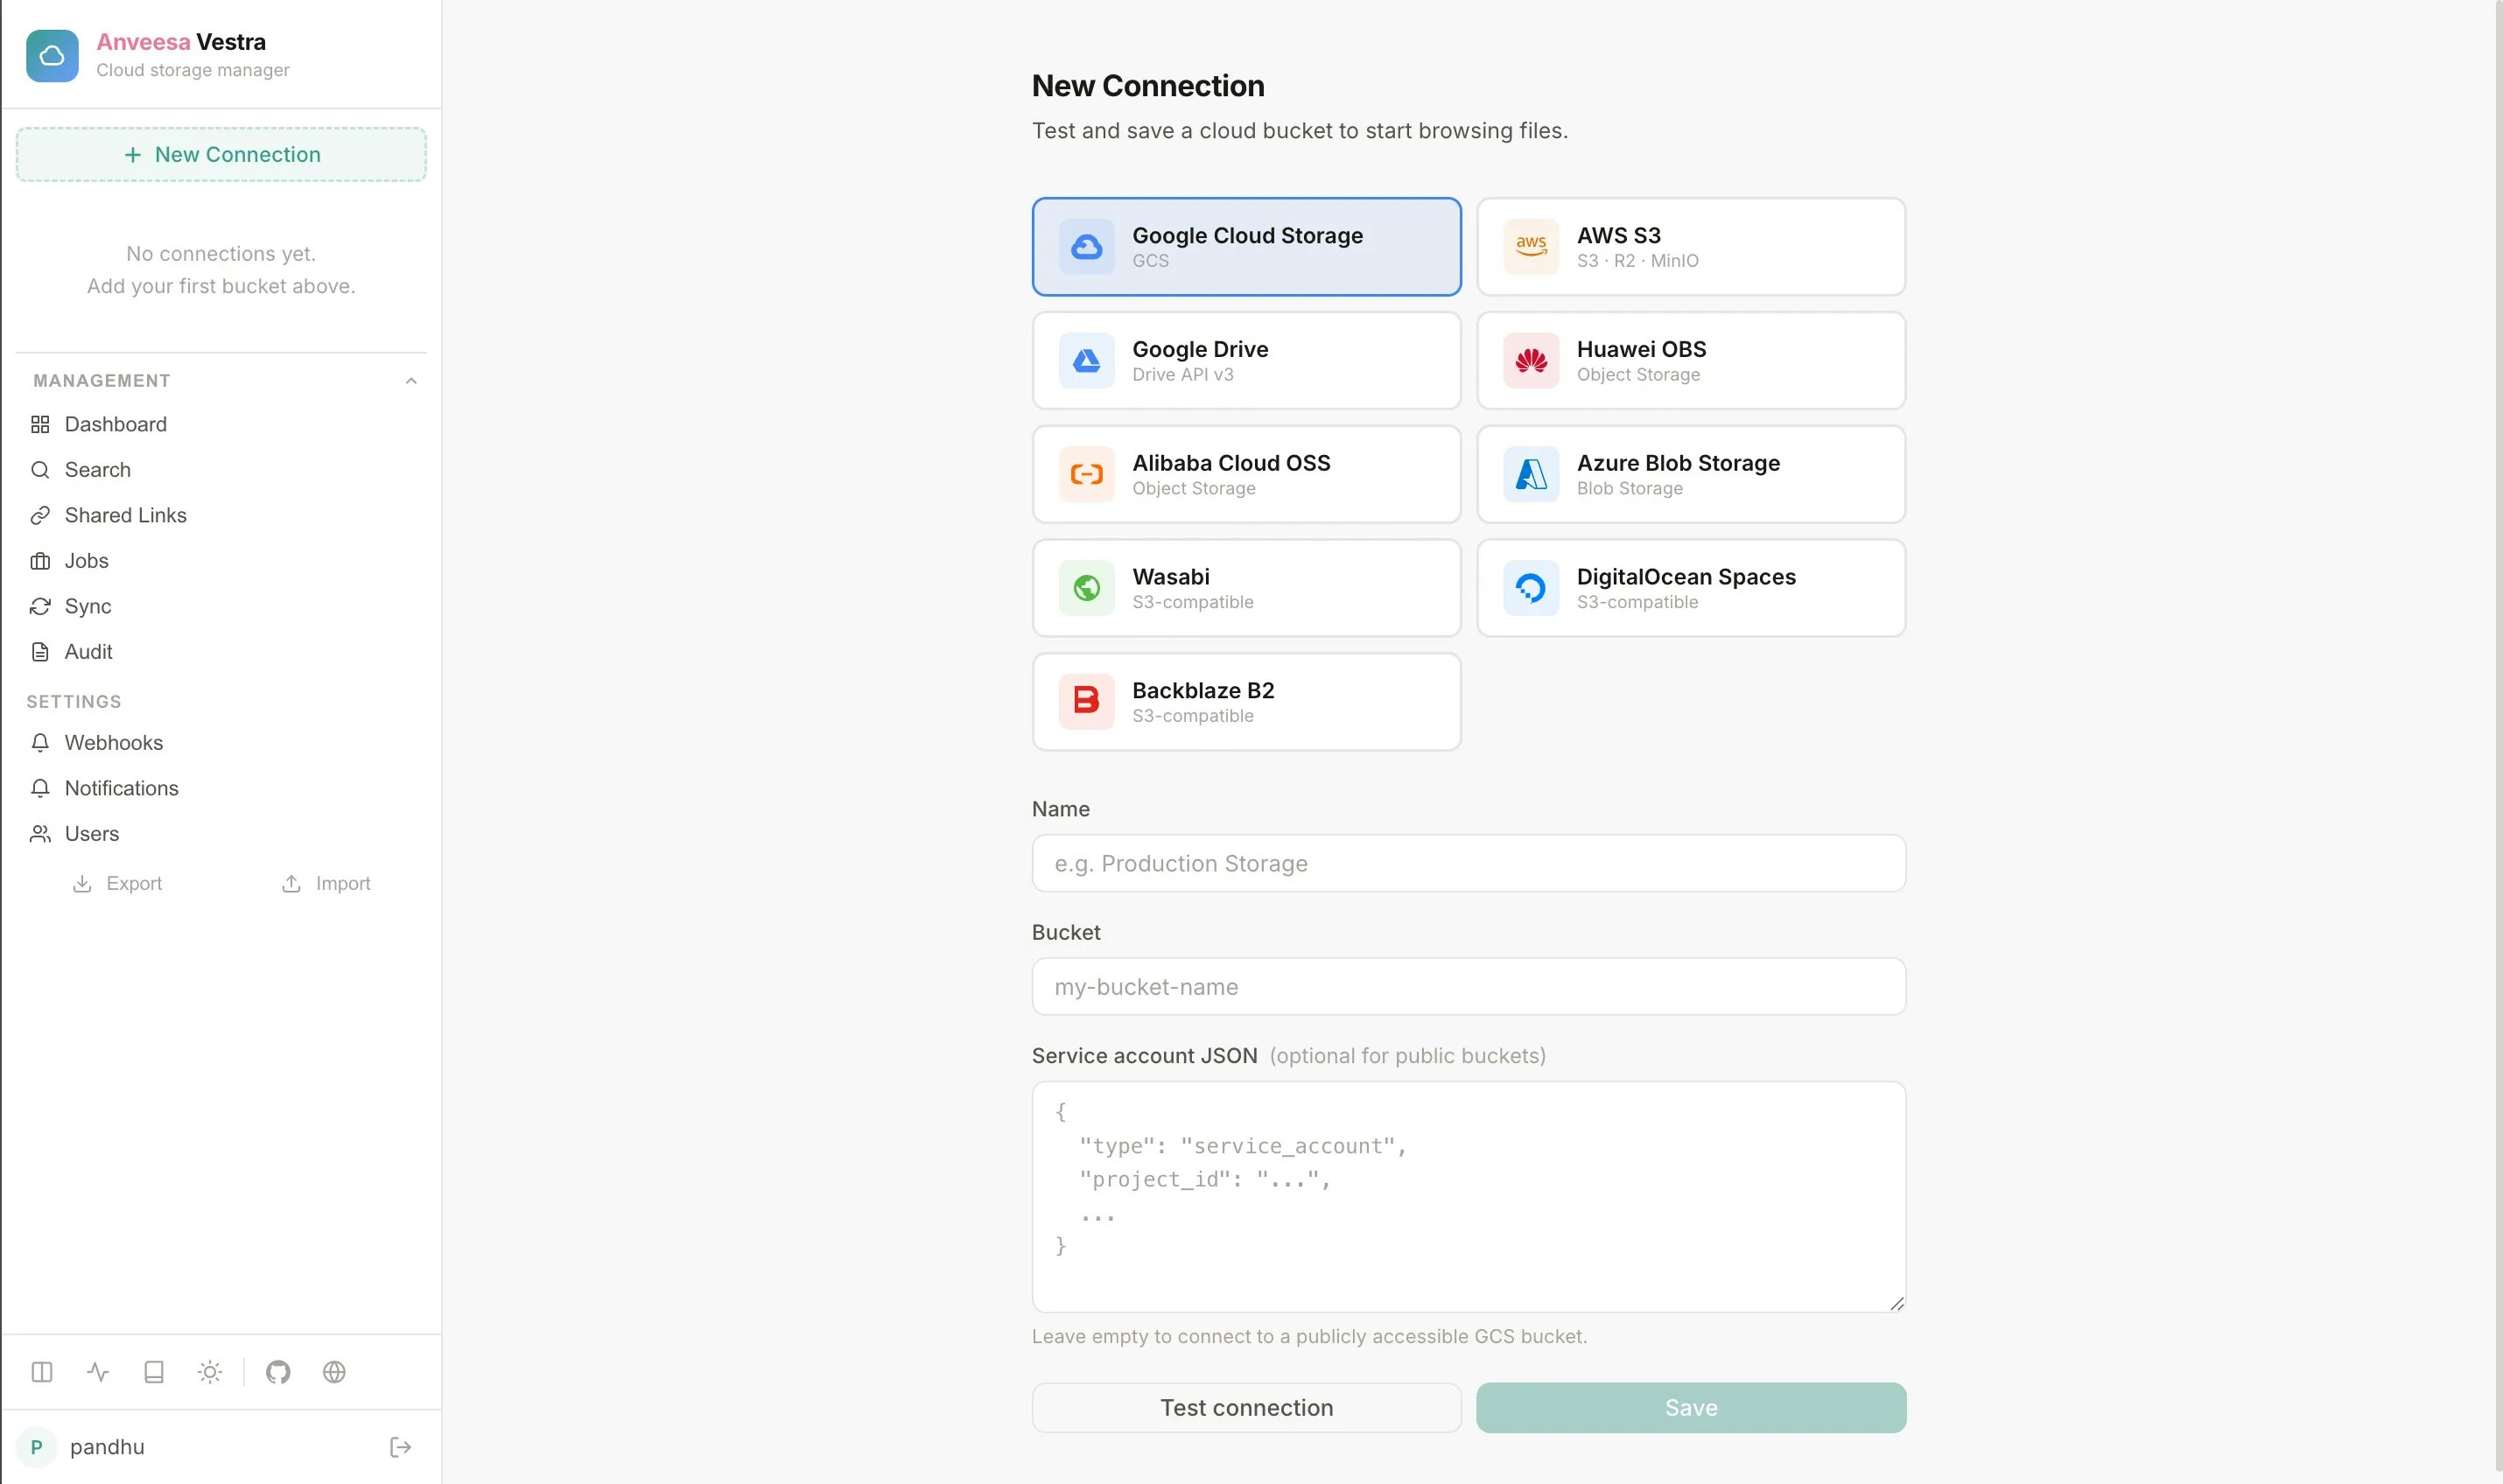Image resolution: width=2503 pixels, height=1484 pixels.
Task: Click the New Connection button
Action: tap(221, 154)
